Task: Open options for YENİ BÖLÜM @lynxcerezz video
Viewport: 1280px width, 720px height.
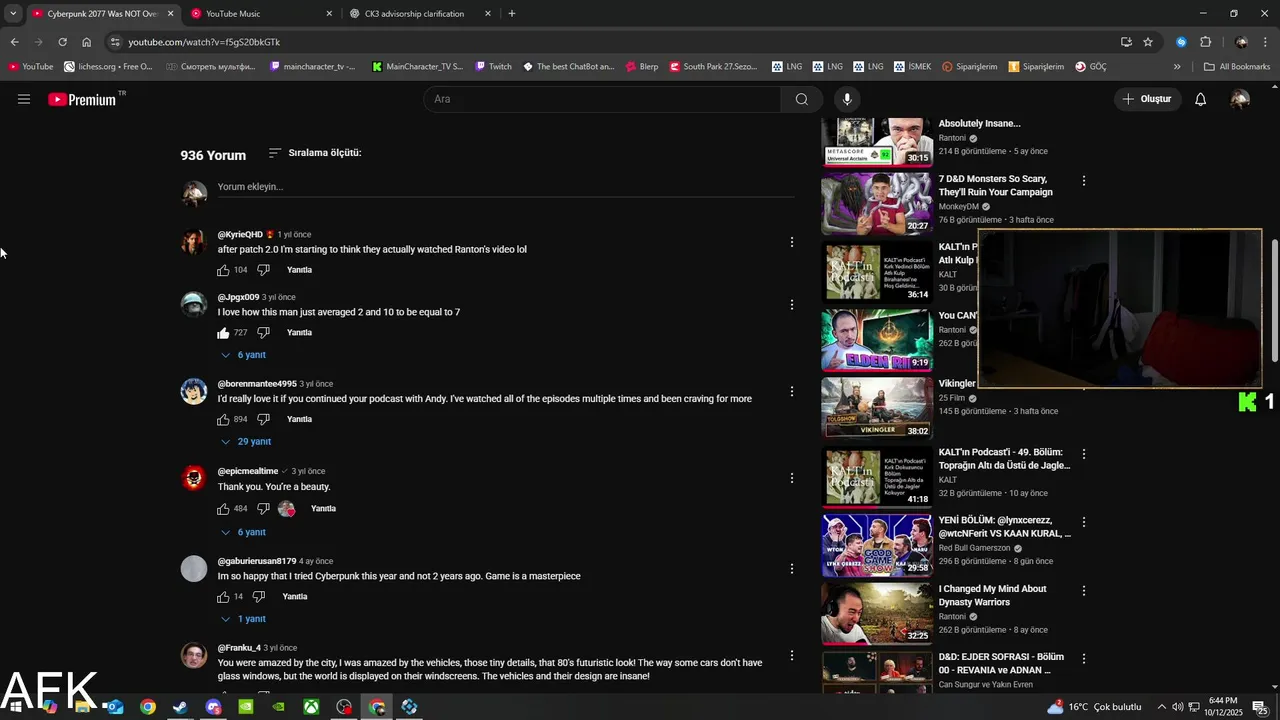Action: 1083,522
